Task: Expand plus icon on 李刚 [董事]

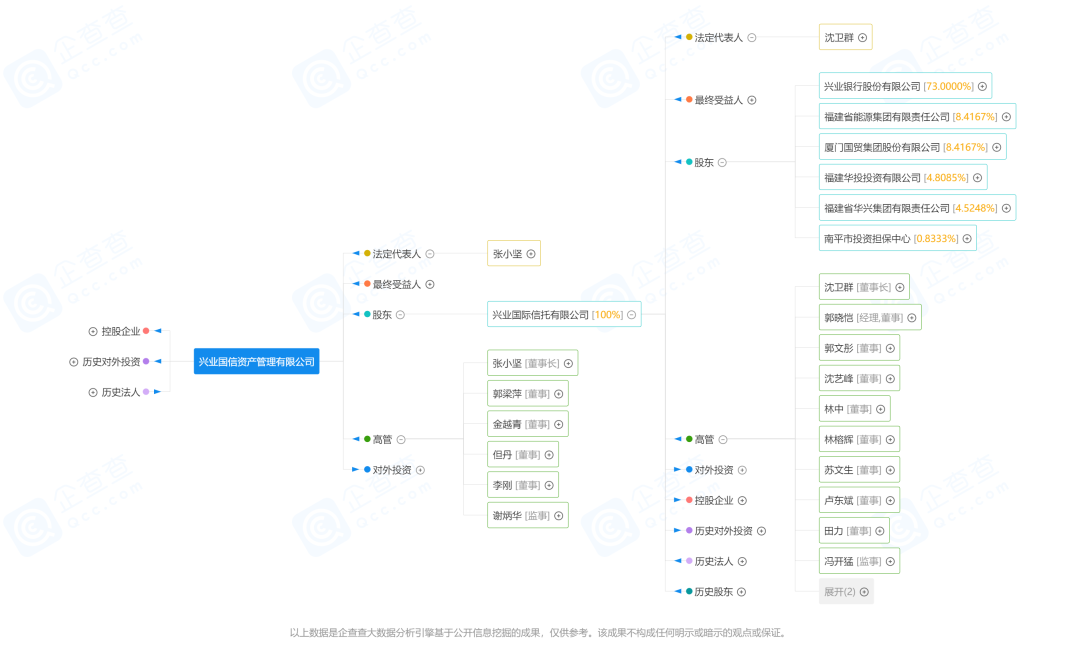Action: click(x=549, y=485)
